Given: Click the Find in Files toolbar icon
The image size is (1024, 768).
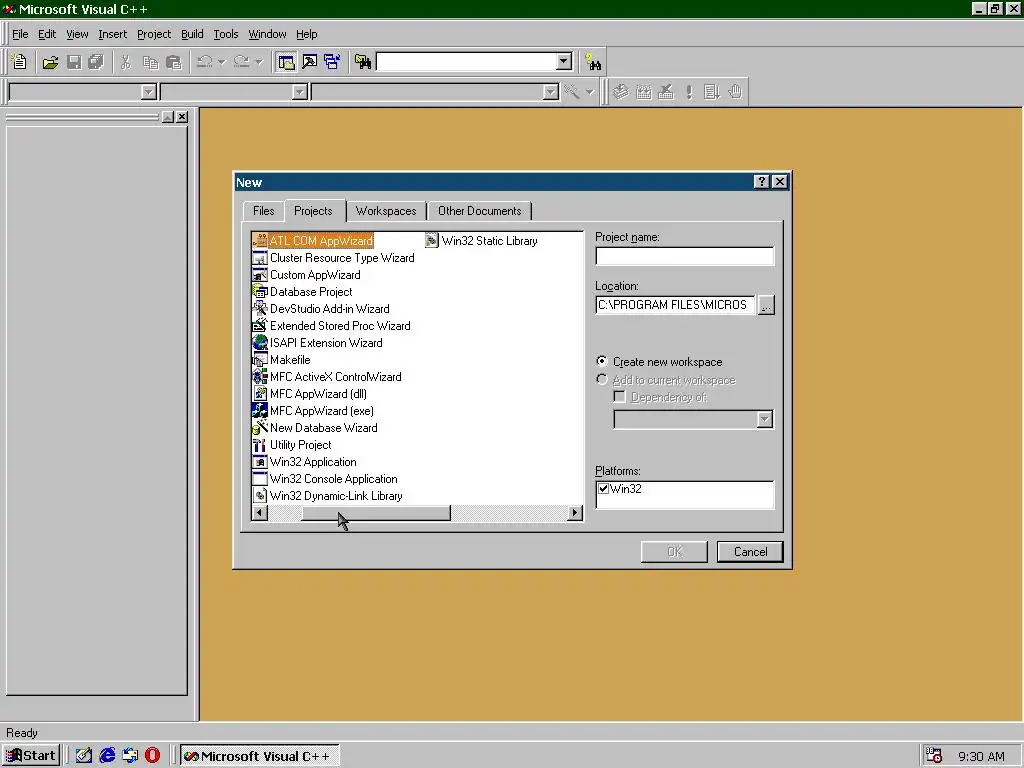Looking at the screenshot, I should coord(363,62).
